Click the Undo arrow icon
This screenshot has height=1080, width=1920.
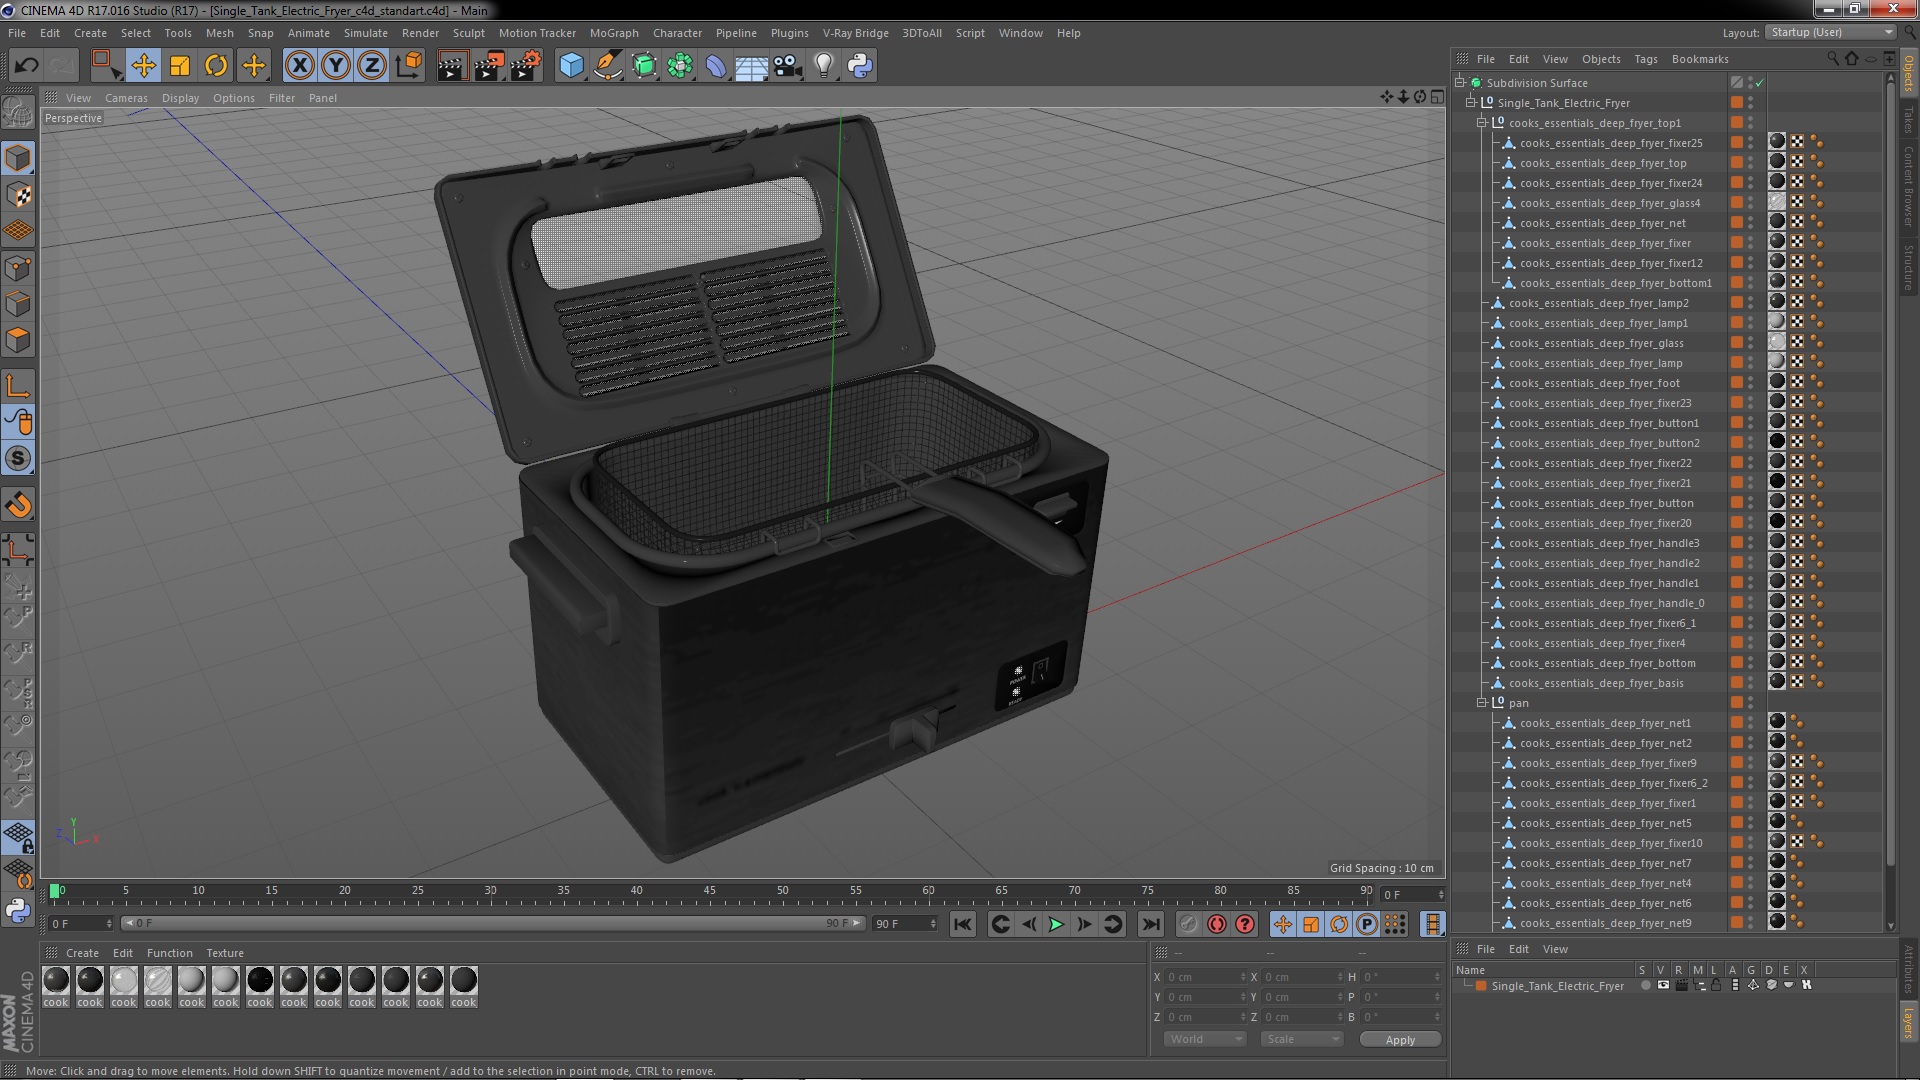pyautogui.click(x=26, y=66)
